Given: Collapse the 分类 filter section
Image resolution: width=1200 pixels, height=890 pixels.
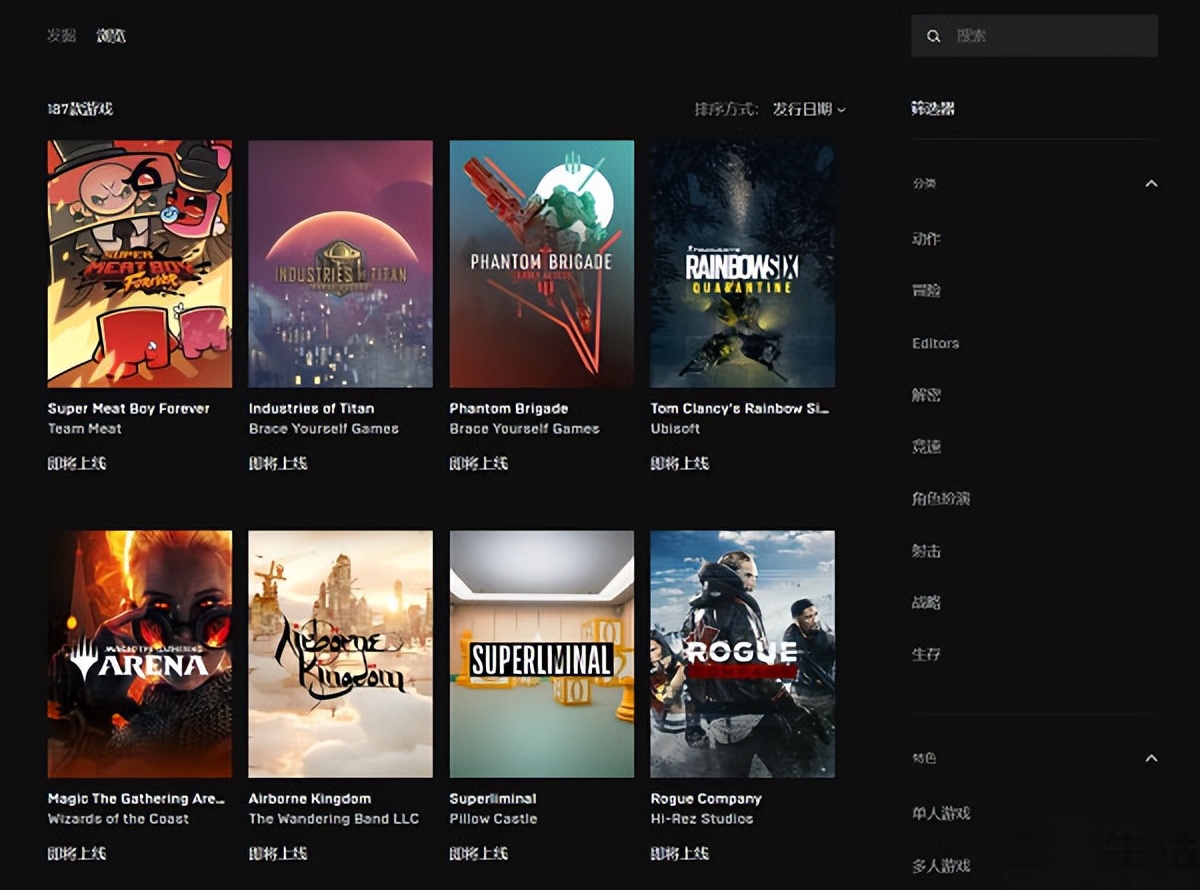Looking at the screenshot, I should (1150, 183).
